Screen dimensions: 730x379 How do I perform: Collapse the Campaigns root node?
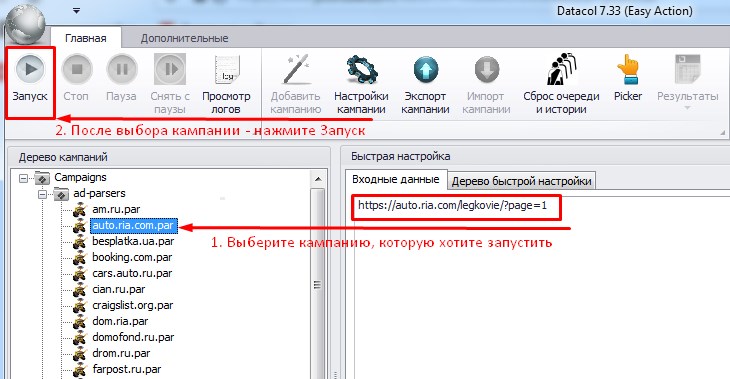(23, 178)
